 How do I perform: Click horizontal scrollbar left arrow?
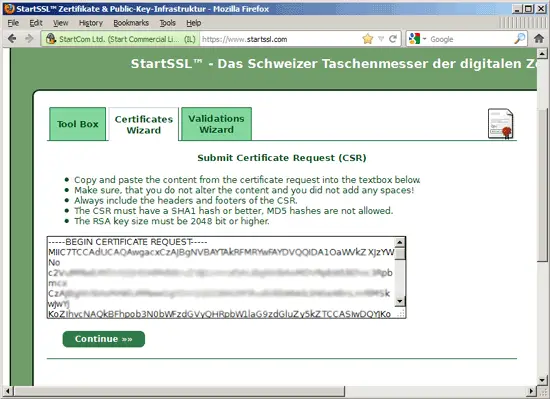click(x=7, y=391)
